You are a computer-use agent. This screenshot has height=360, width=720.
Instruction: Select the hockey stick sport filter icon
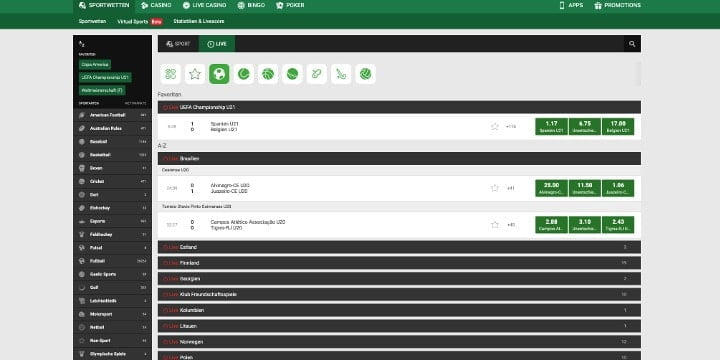[341, 74]
